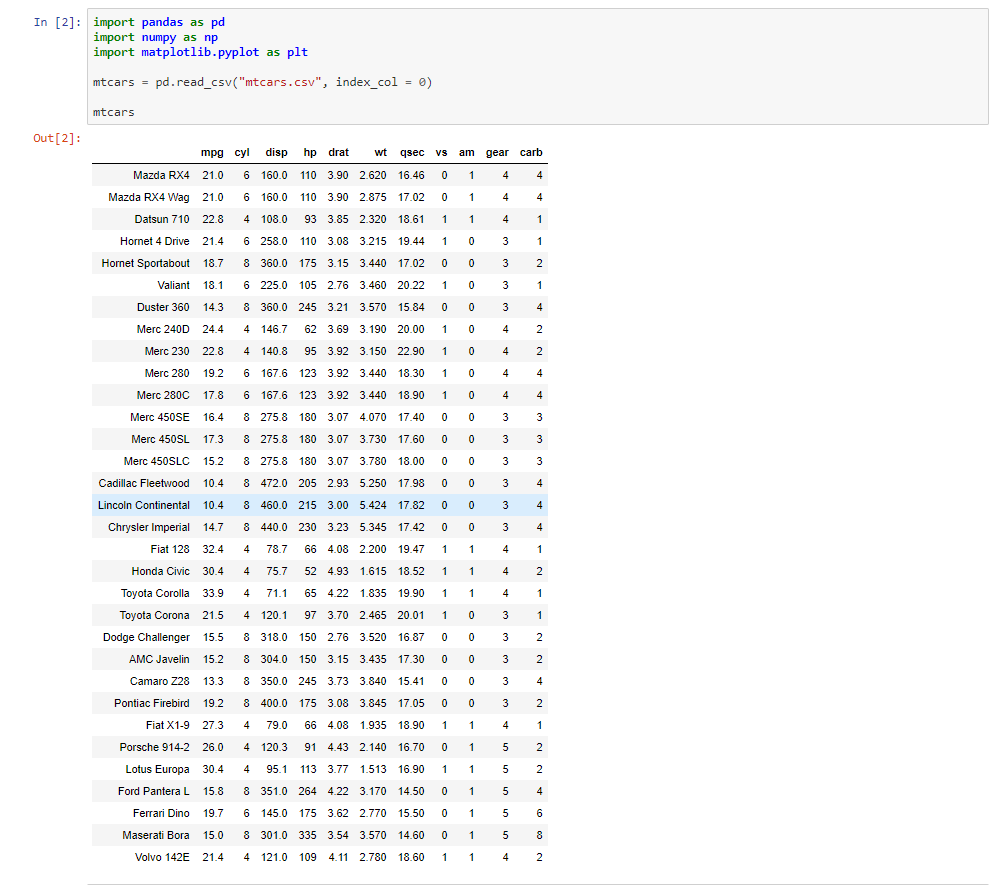Select the Out[2]: prompt label
The width and height of the screenshot is (1003, 885).
click(58, 138)
